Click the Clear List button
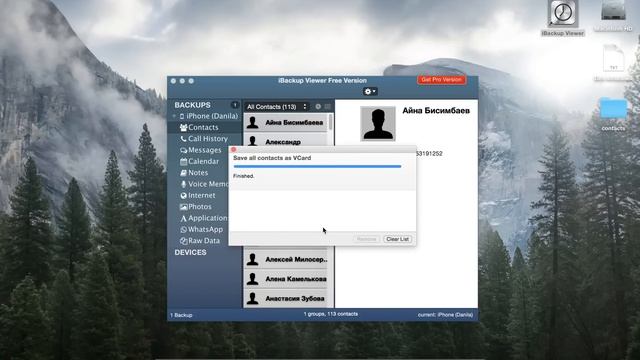 point(398,239)
